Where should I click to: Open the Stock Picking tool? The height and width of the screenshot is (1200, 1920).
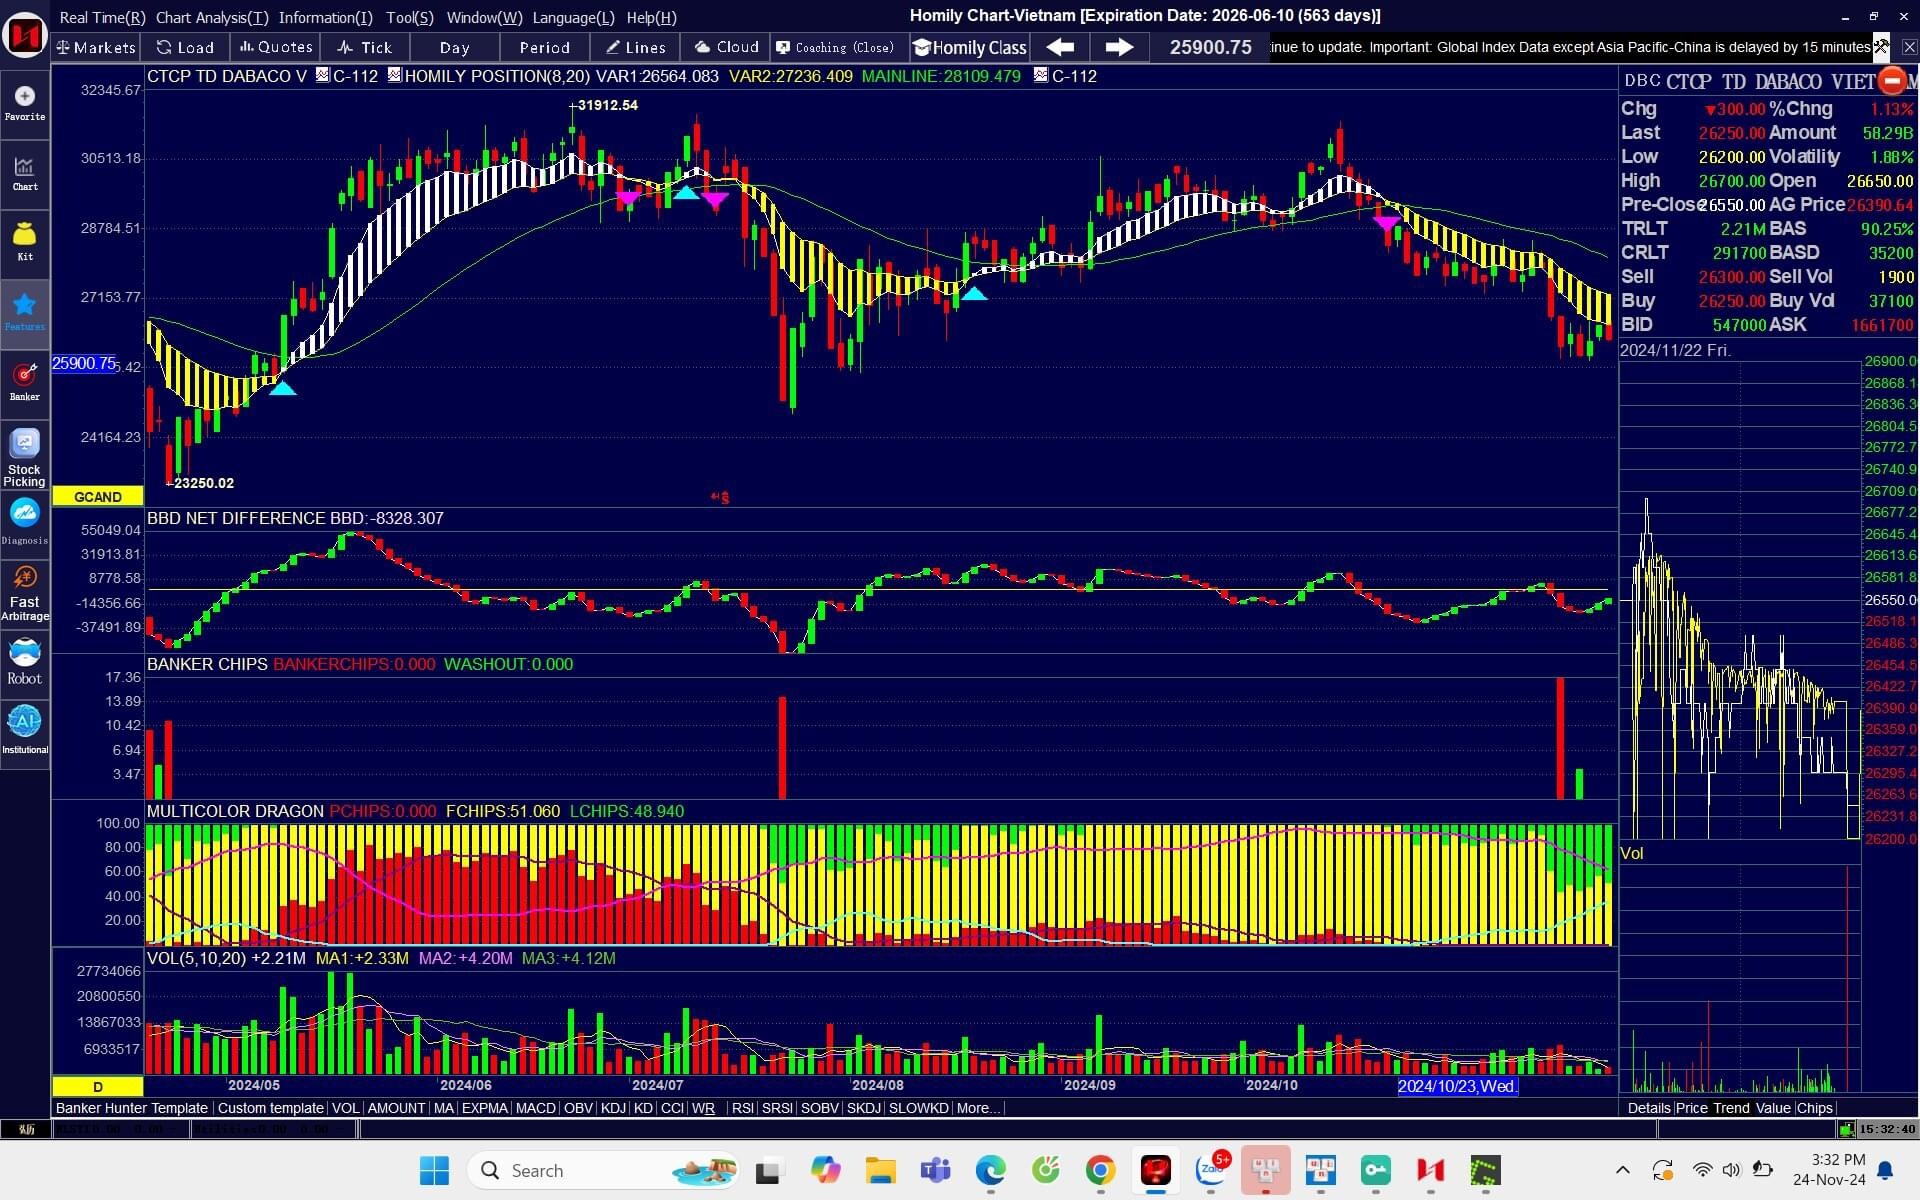(25, 458)
